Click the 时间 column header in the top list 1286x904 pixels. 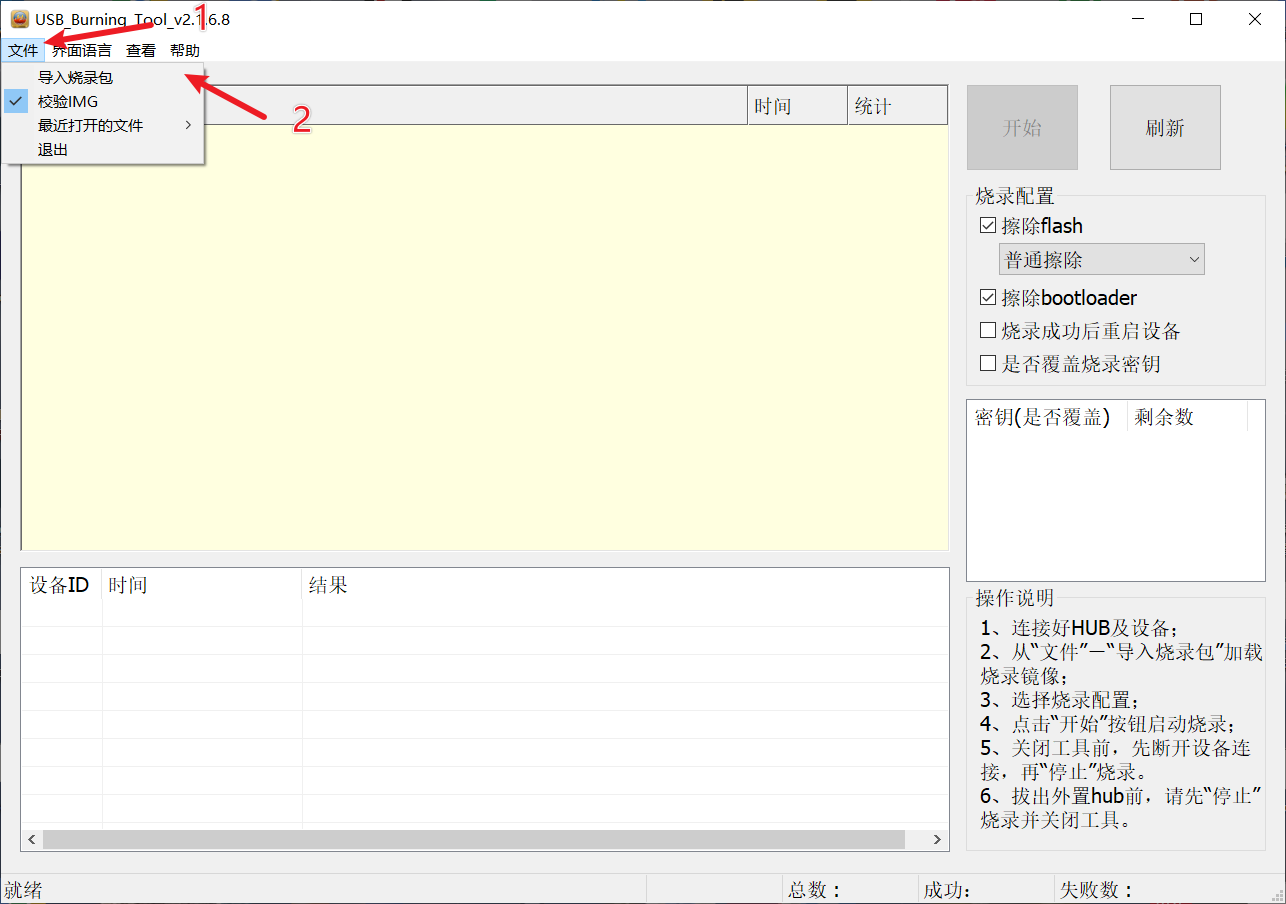pyautogui.click(x=797, y=106)
